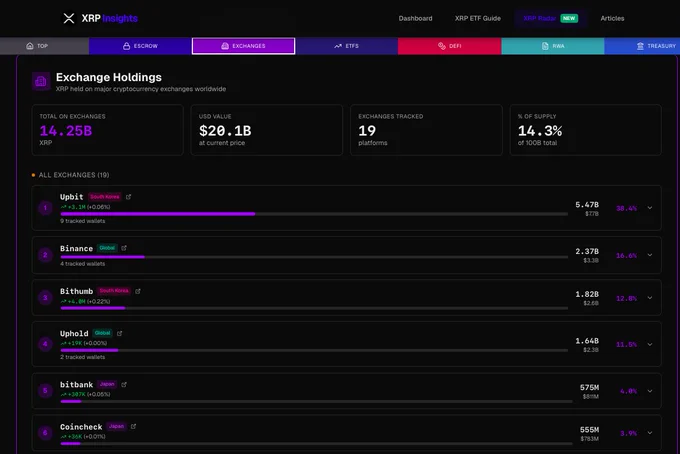
Task: Expand the Coincheck row chevron
Action: pos(650,433)
